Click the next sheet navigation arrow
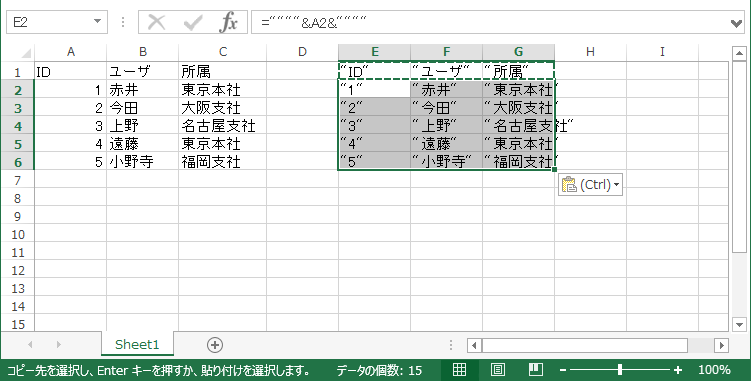 (x=58, y=345)
